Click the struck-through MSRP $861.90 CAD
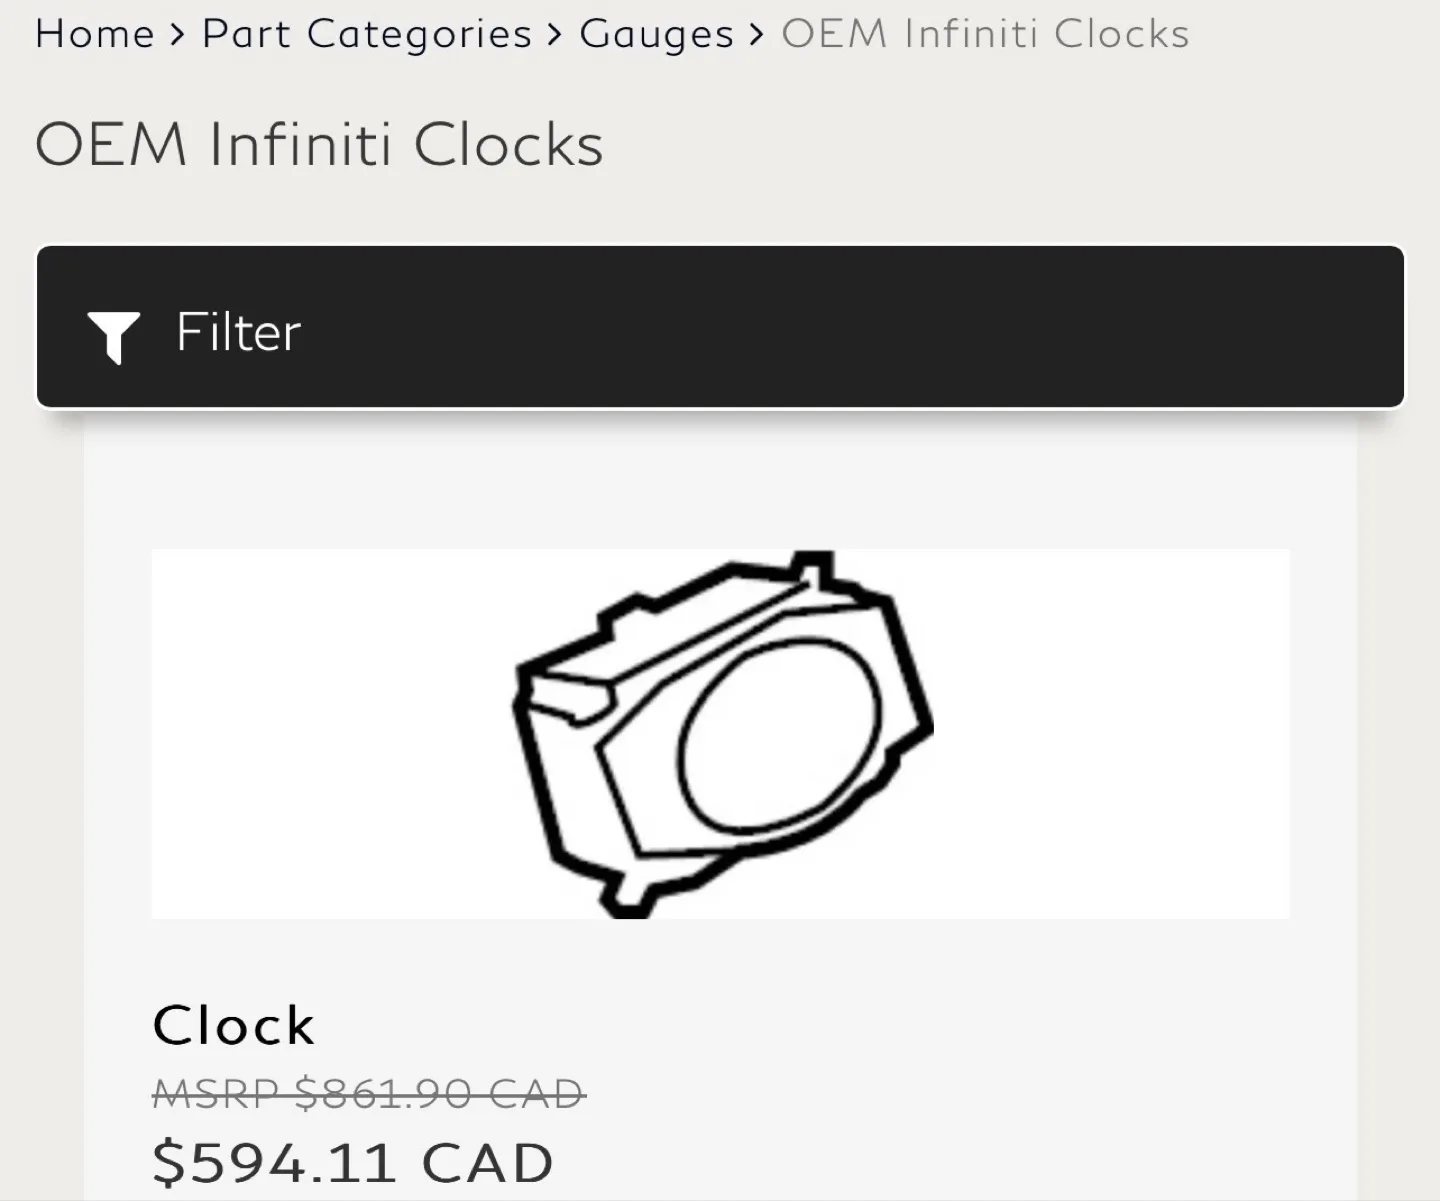This screenshot has width=1440, height=1201. [369, 1094]
